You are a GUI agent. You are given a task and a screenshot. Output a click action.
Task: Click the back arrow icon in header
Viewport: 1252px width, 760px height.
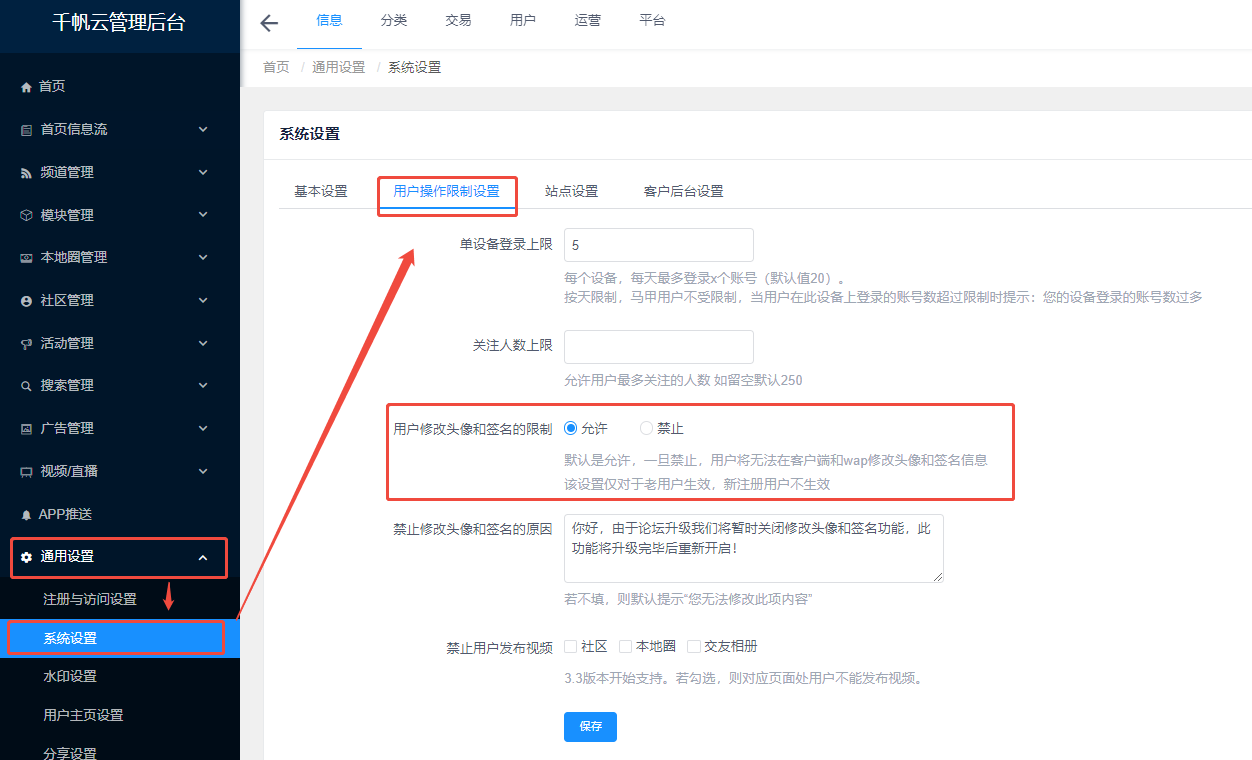(268, 24)
